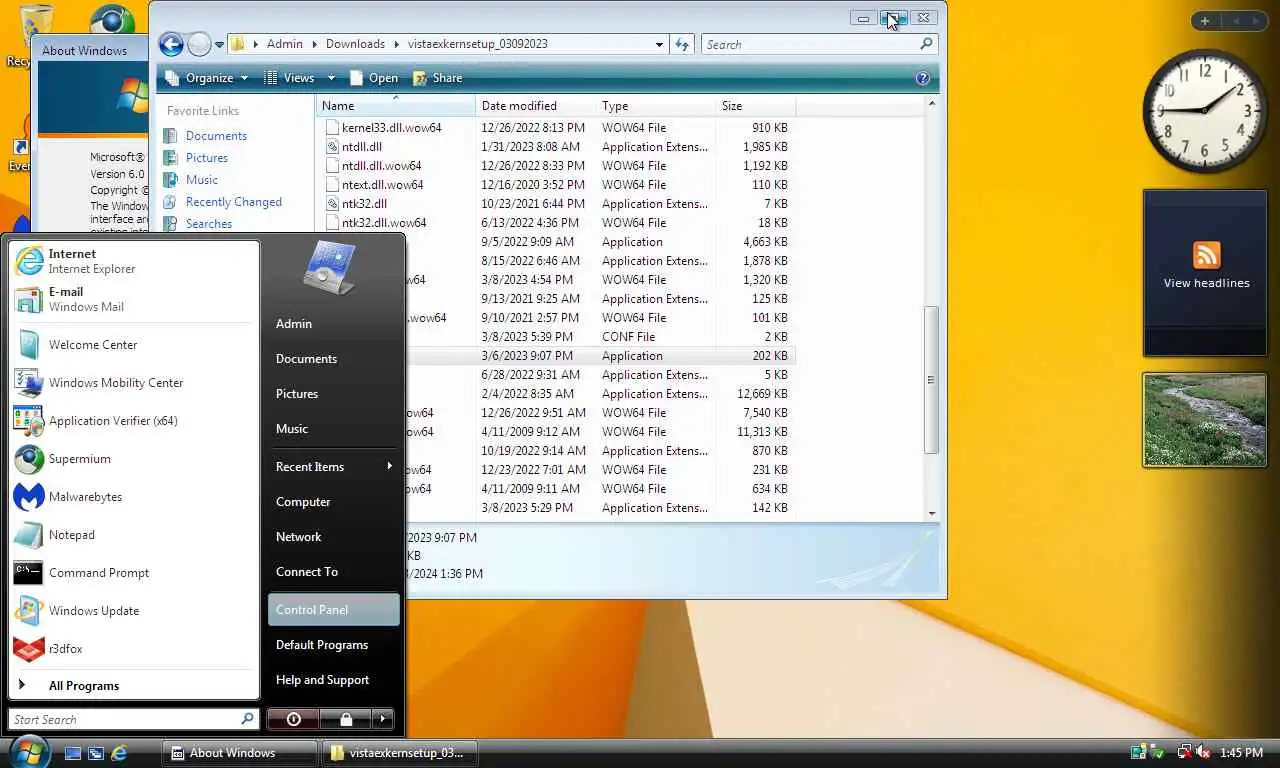The height and width of the screenshot is (768, 1280).
Task: Expand the Admin breadcrumb arrow
Action: 314,44
